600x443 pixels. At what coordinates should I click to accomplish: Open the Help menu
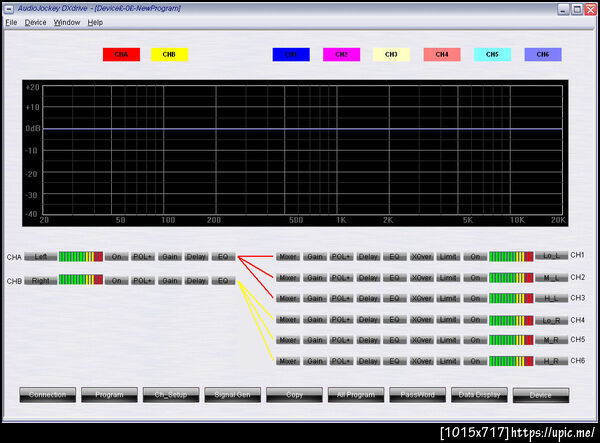95,23
